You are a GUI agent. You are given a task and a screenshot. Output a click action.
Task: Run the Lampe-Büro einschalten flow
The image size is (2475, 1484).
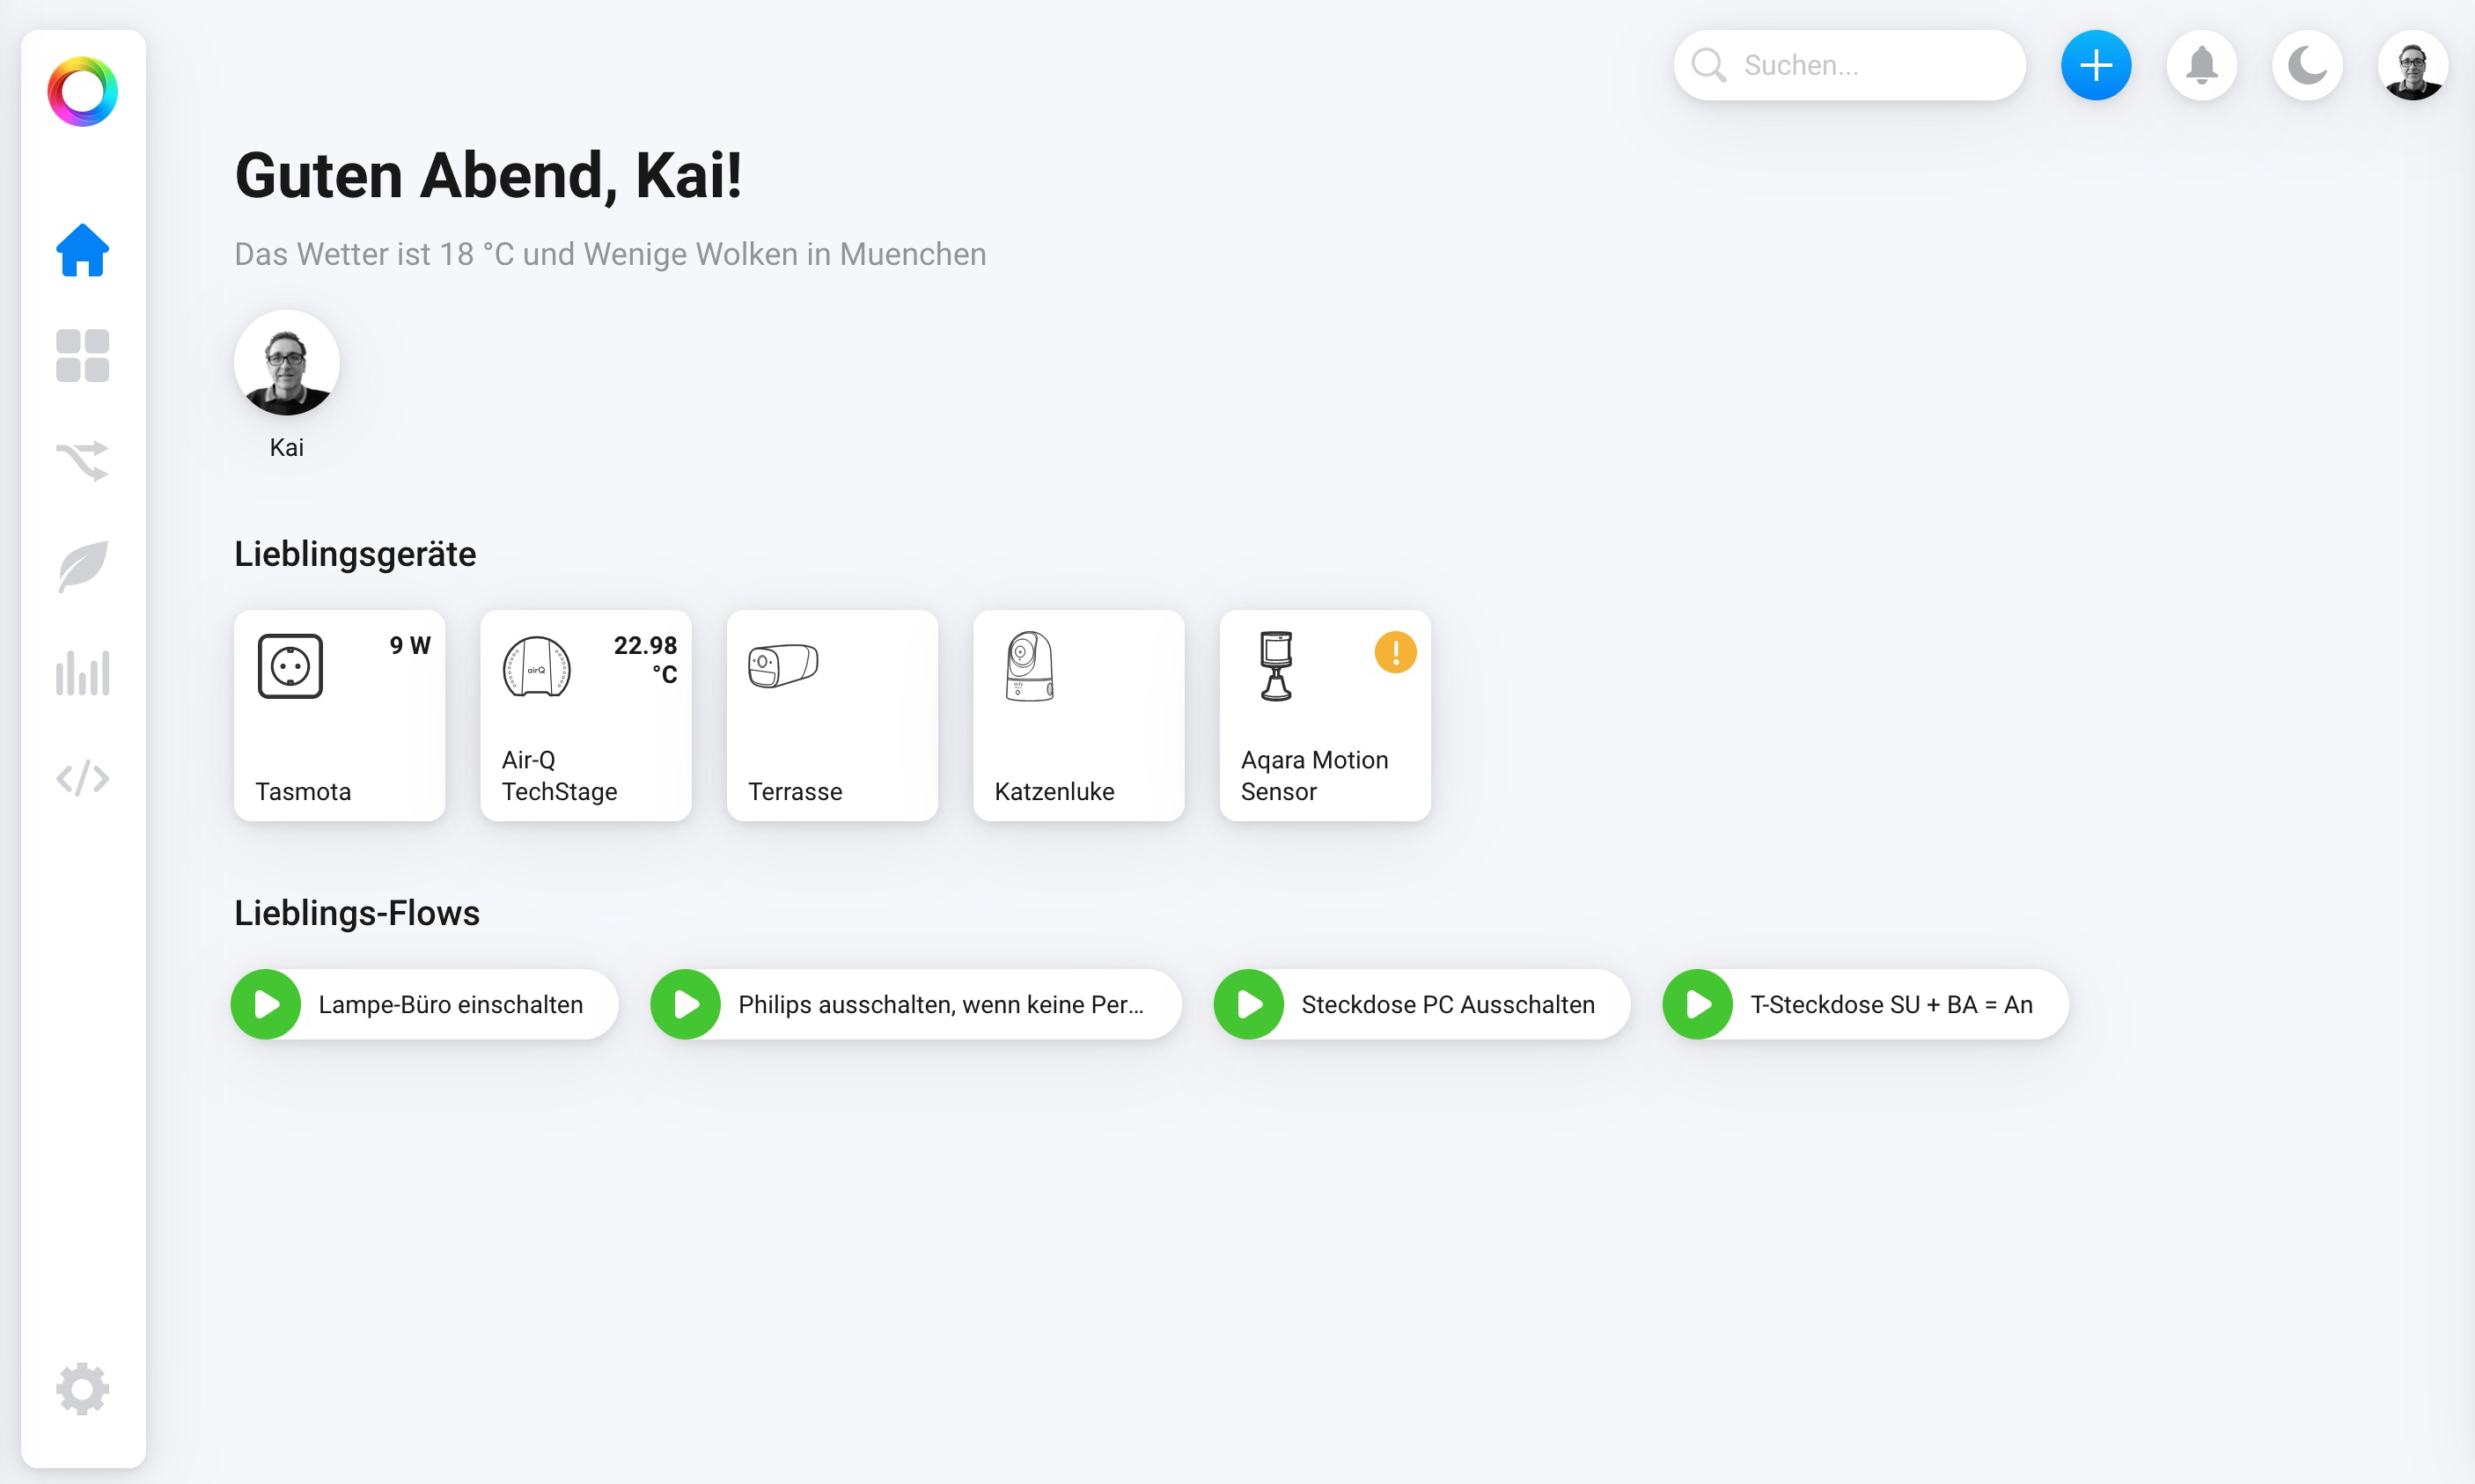click(266, 1004)
